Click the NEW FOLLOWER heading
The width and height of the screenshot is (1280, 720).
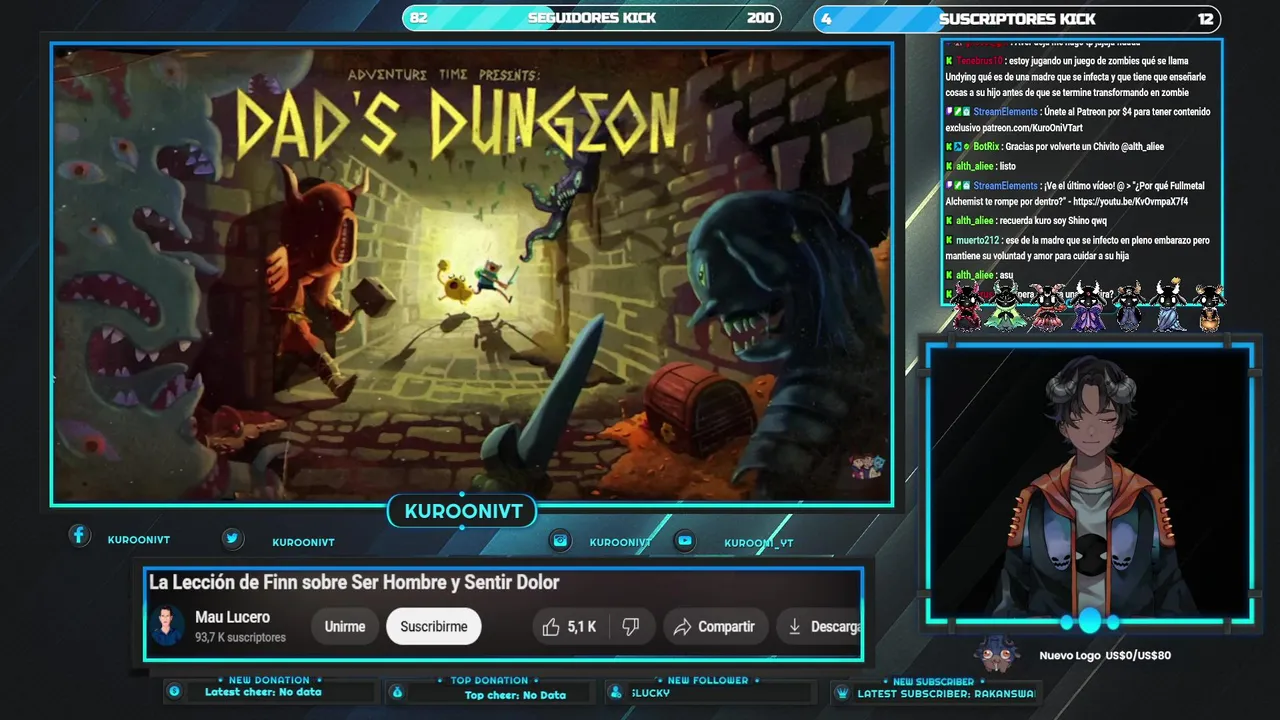point(708,681)
